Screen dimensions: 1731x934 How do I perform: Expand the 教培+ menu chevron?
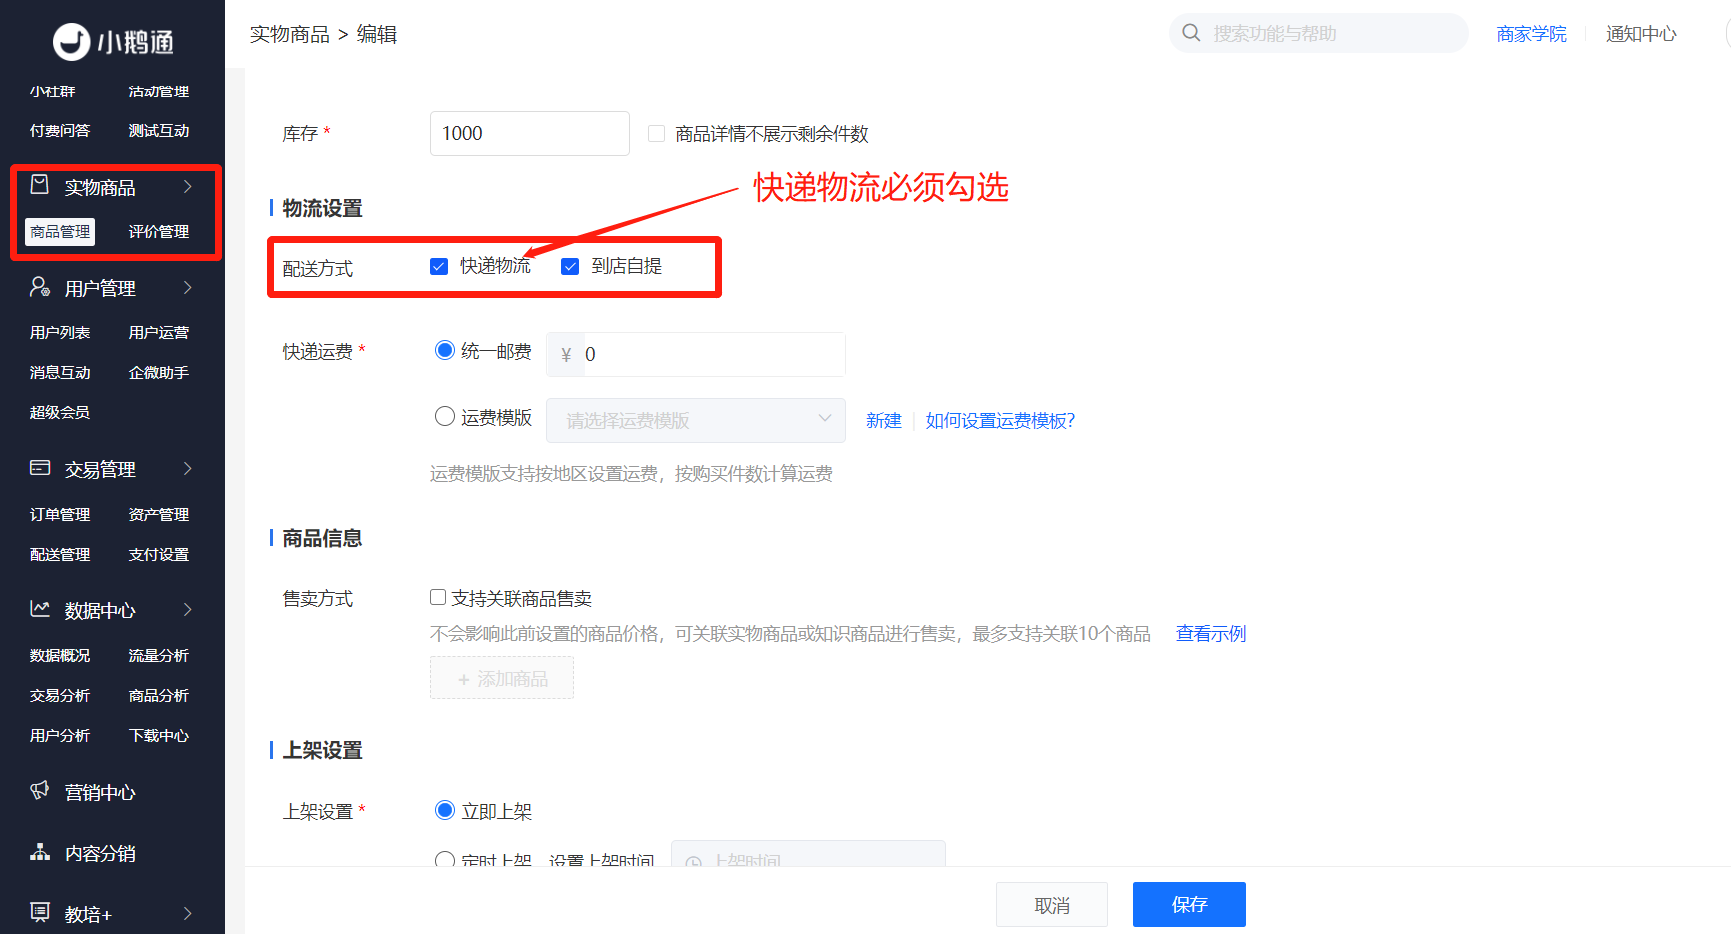(x=187, y=913)
